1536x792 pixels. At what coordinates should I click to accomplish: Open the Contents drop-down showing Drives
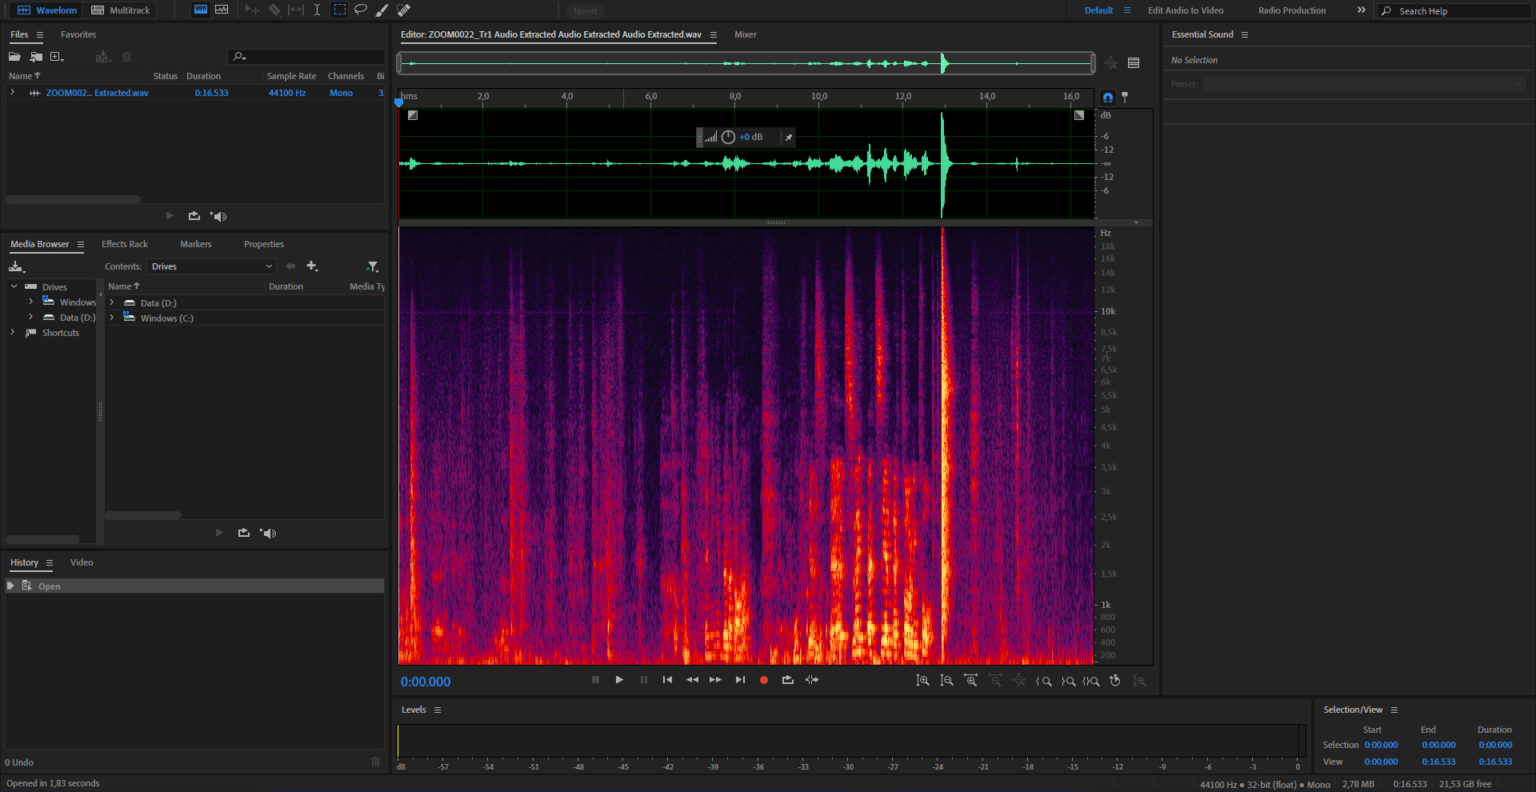(x=212, y=266)
